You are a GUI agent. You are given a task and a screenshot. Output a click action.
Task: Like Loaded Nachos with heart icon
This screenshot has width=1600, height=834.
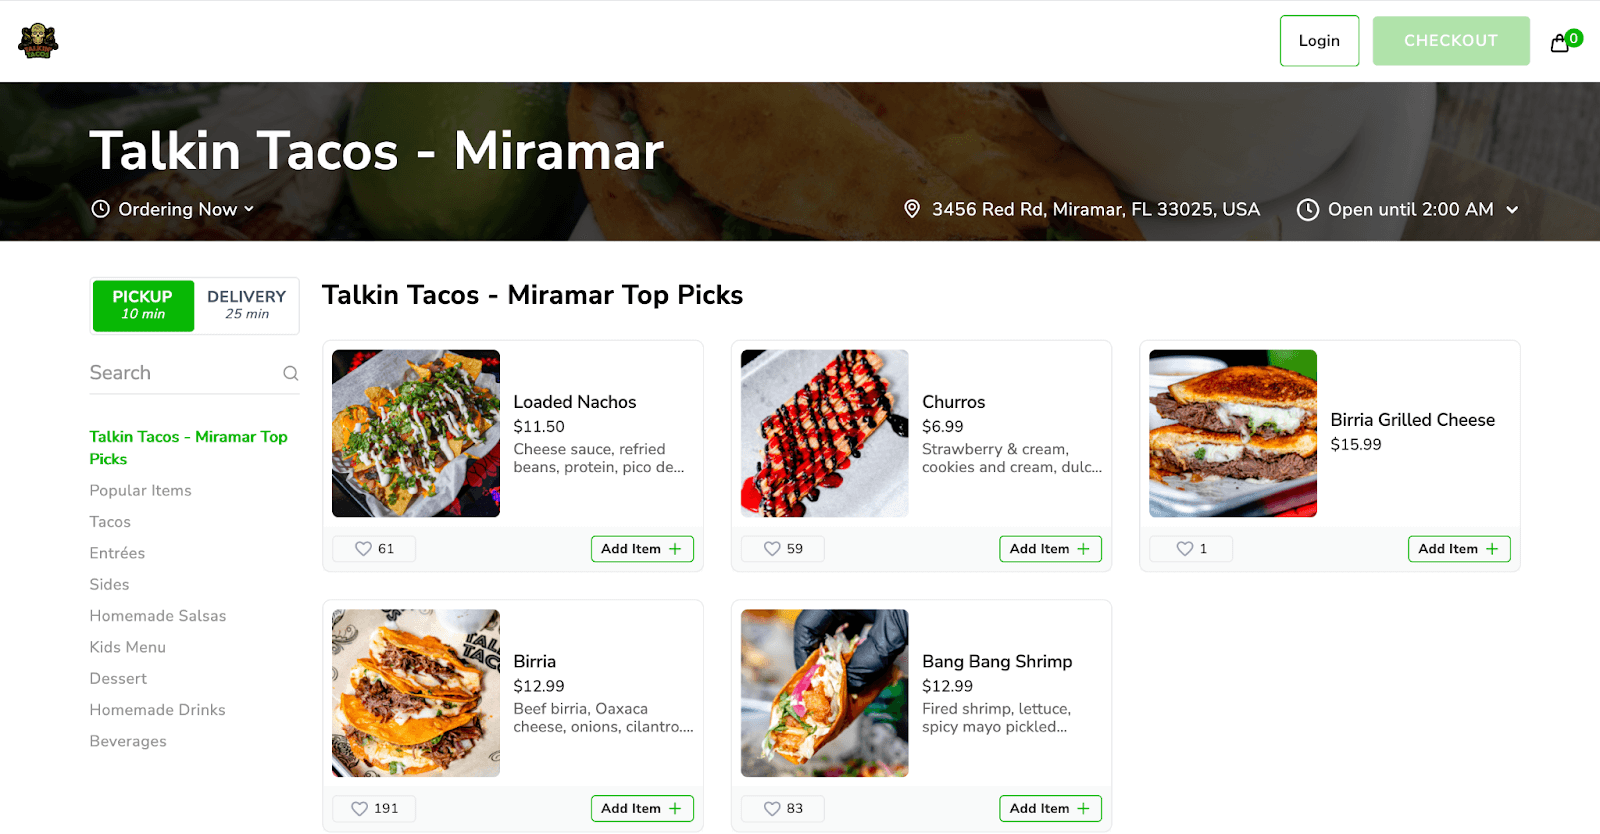(x=364, y=549)
